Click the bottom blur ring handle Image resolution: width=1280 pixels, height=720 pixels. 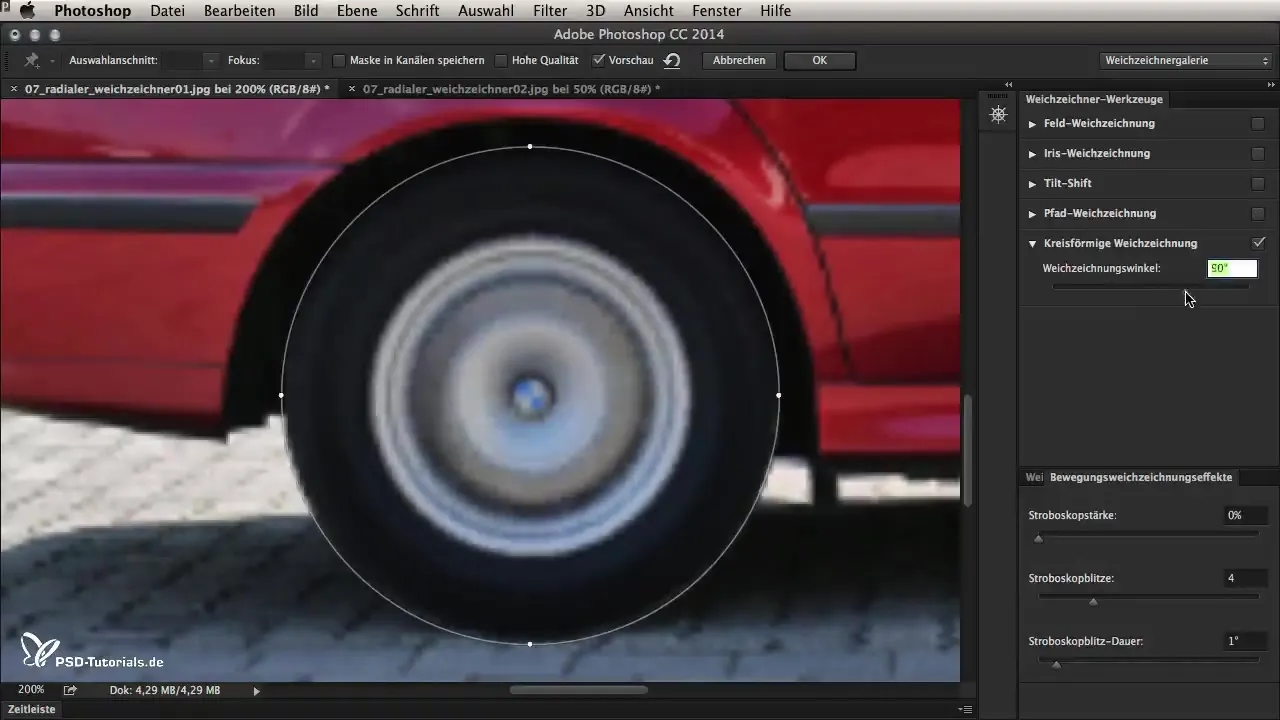coord(530,644)
